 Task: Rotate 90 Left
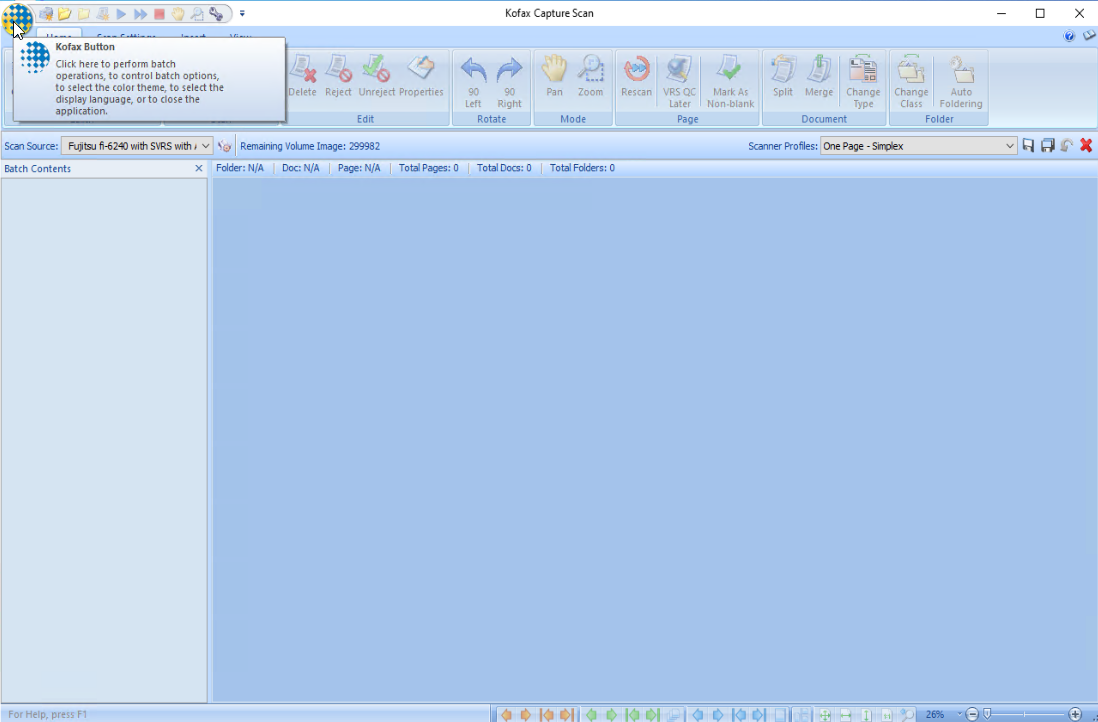pyautogui.click(x=473, y=82)
